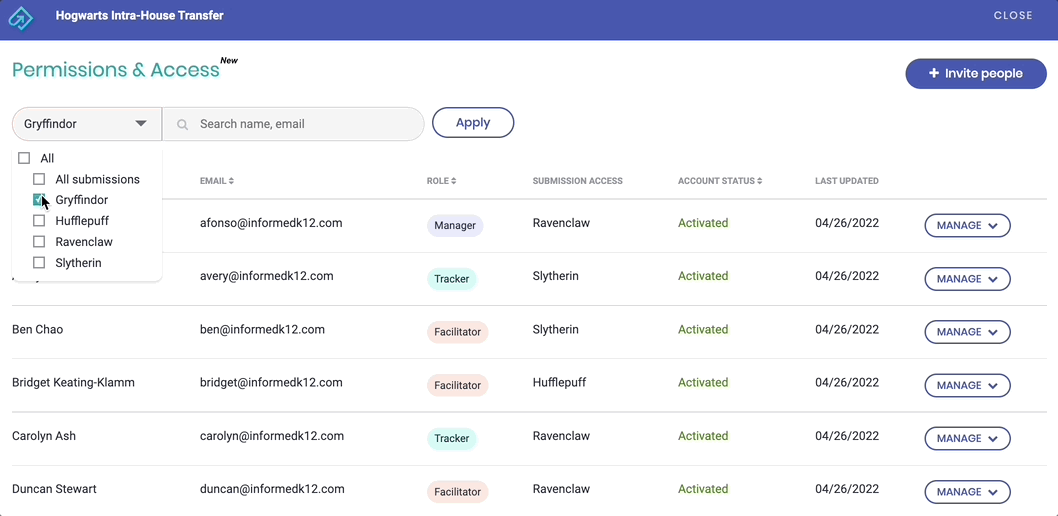This screenshot has height=516, width=1058.
Task: Check the Hufflepuff checkbox
Action: (x=39, y=221)
